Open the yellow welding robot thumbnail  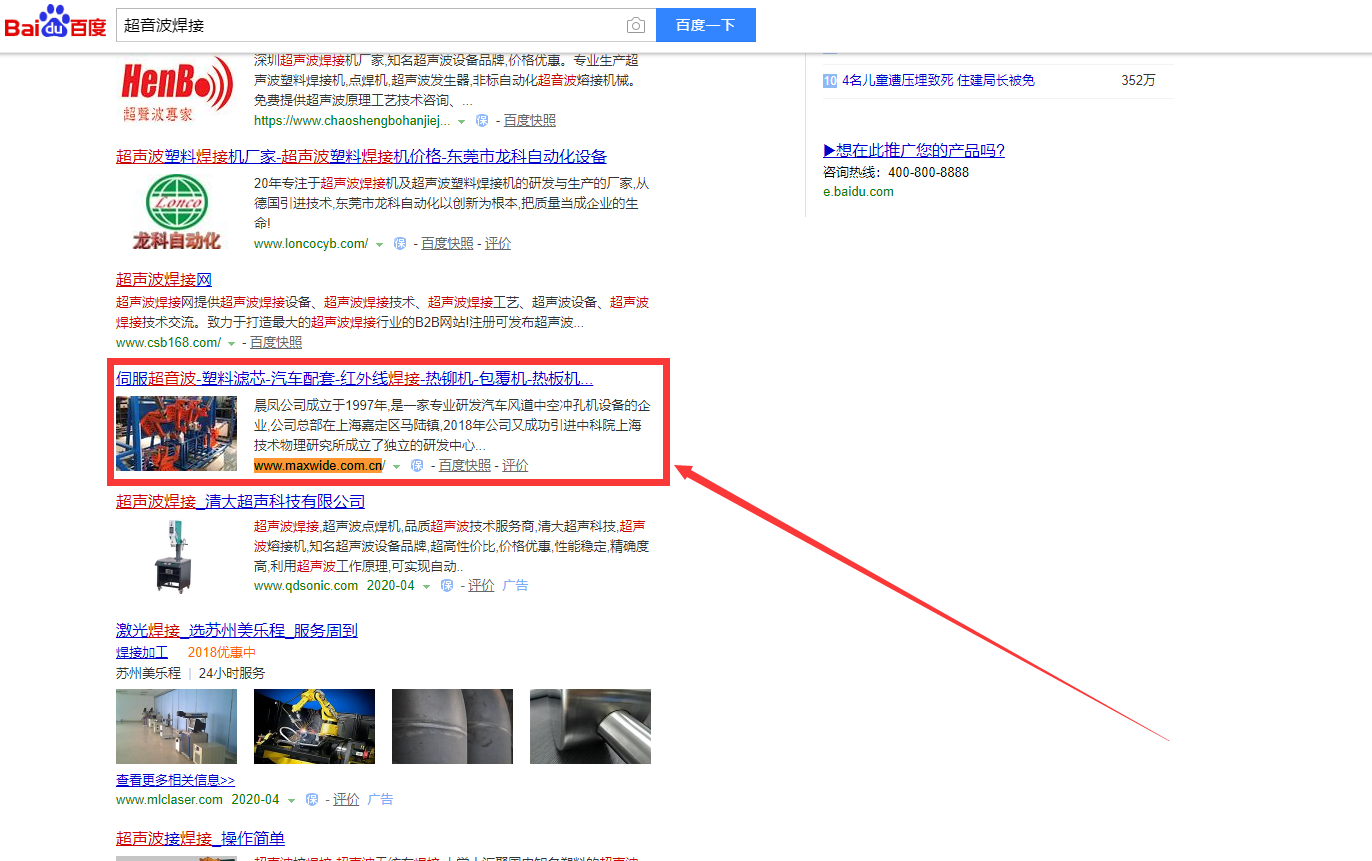(314, 726)
